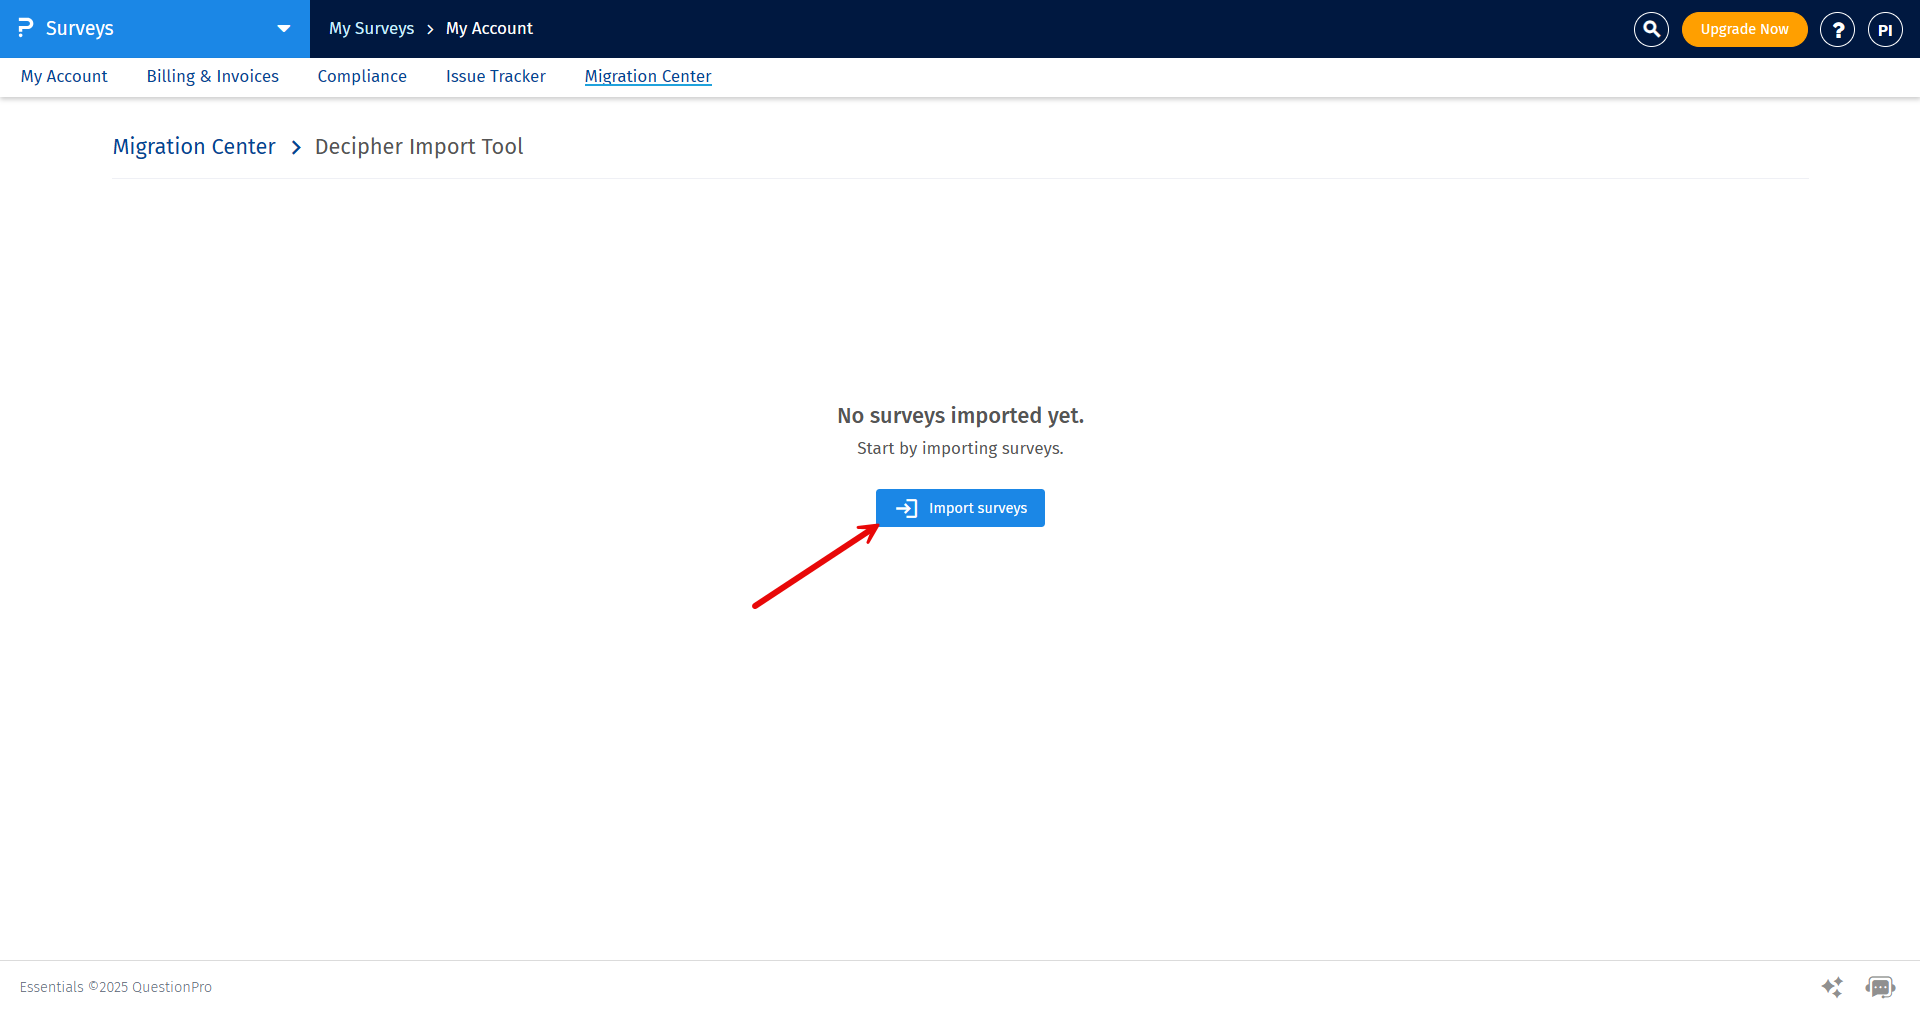The width and height of the screenshot is (1920, 1013).
Task: Open the AI sparkle assistant icon
Action: pyautogui.click(x=1832, y=987)
